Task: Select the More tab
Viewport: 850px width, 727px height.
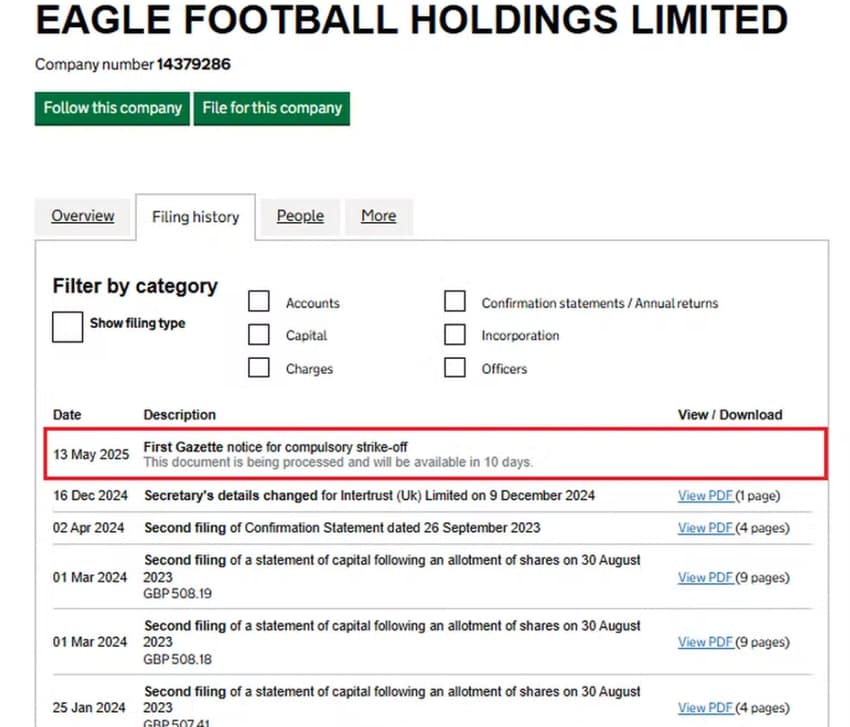Action: pos(378,216)
